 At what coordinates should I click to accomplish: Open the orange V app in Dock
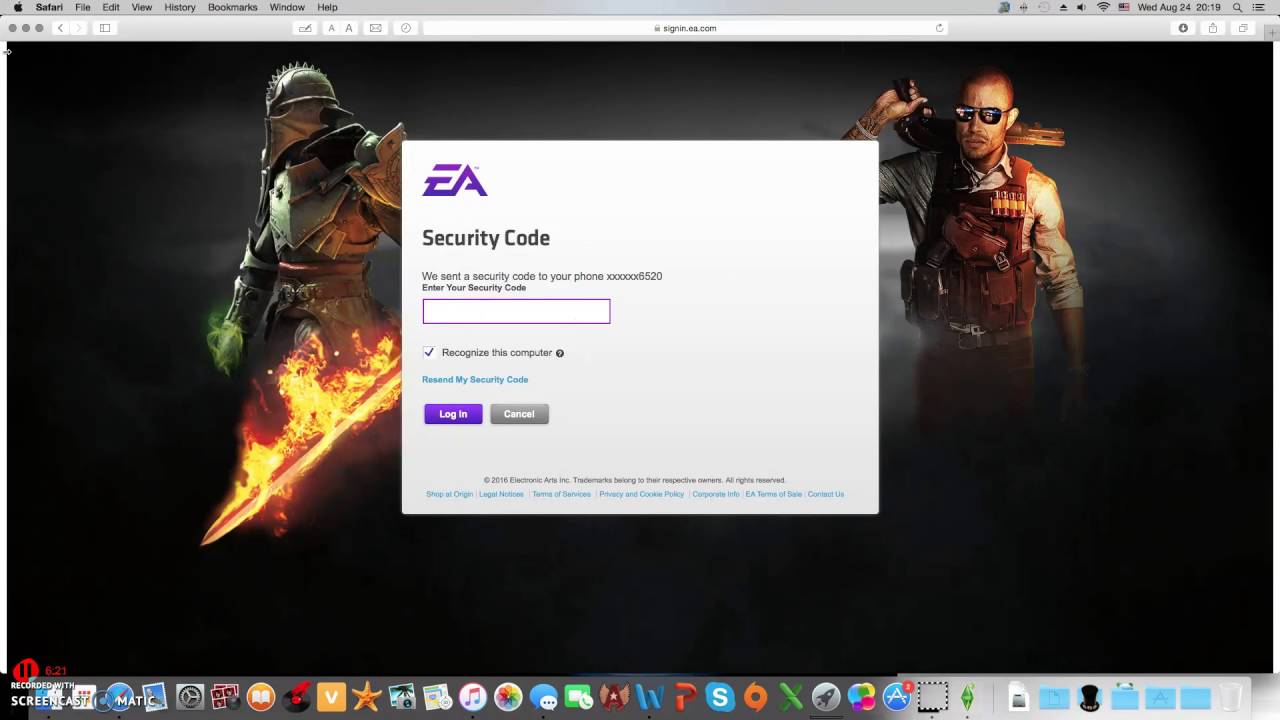[331, 697]
